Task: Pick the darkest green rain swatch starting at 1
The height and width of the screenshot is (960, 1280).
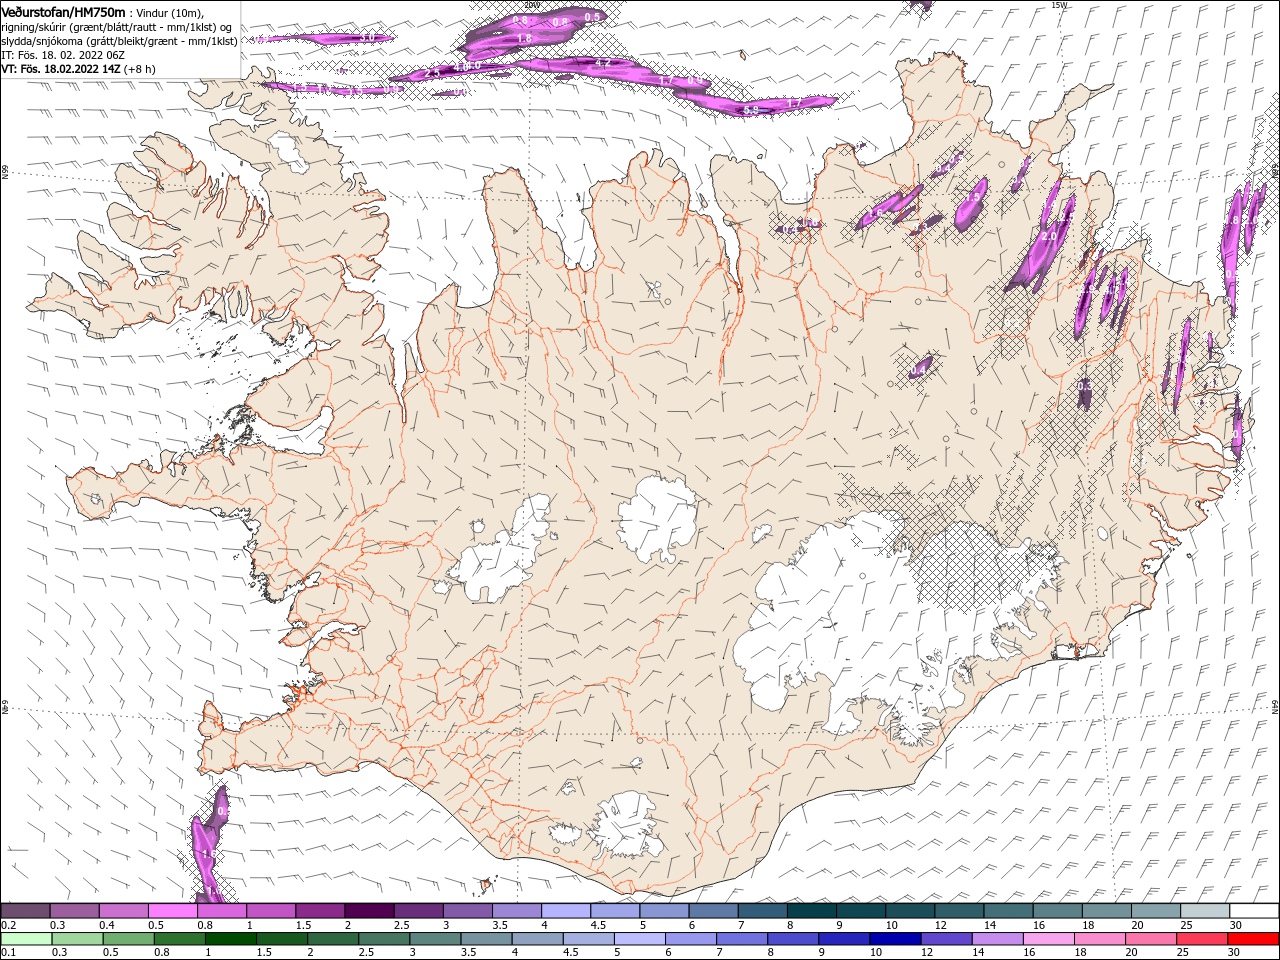Action: coord(230,939)
